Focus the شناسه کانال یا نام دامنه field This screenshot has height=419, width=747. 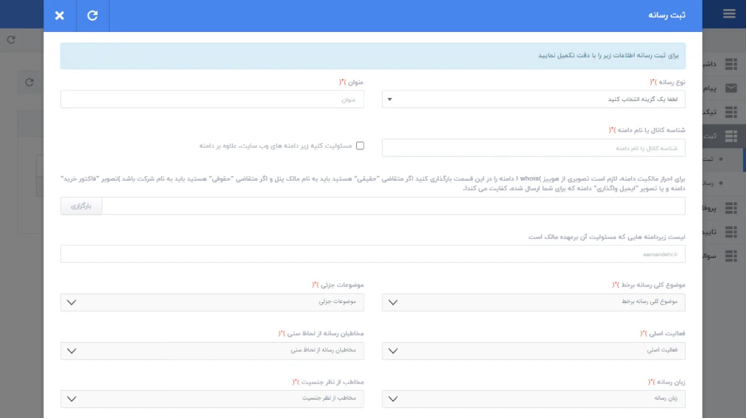[533, 148]
